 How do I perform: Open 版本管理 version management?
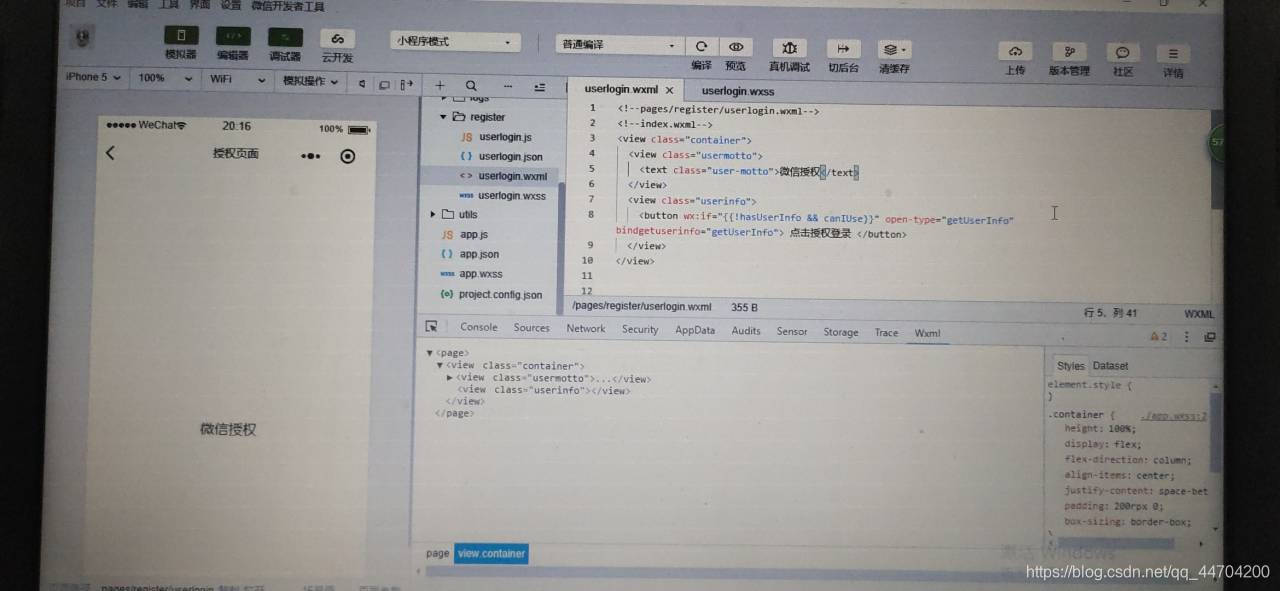click(x=1069, y=52)
